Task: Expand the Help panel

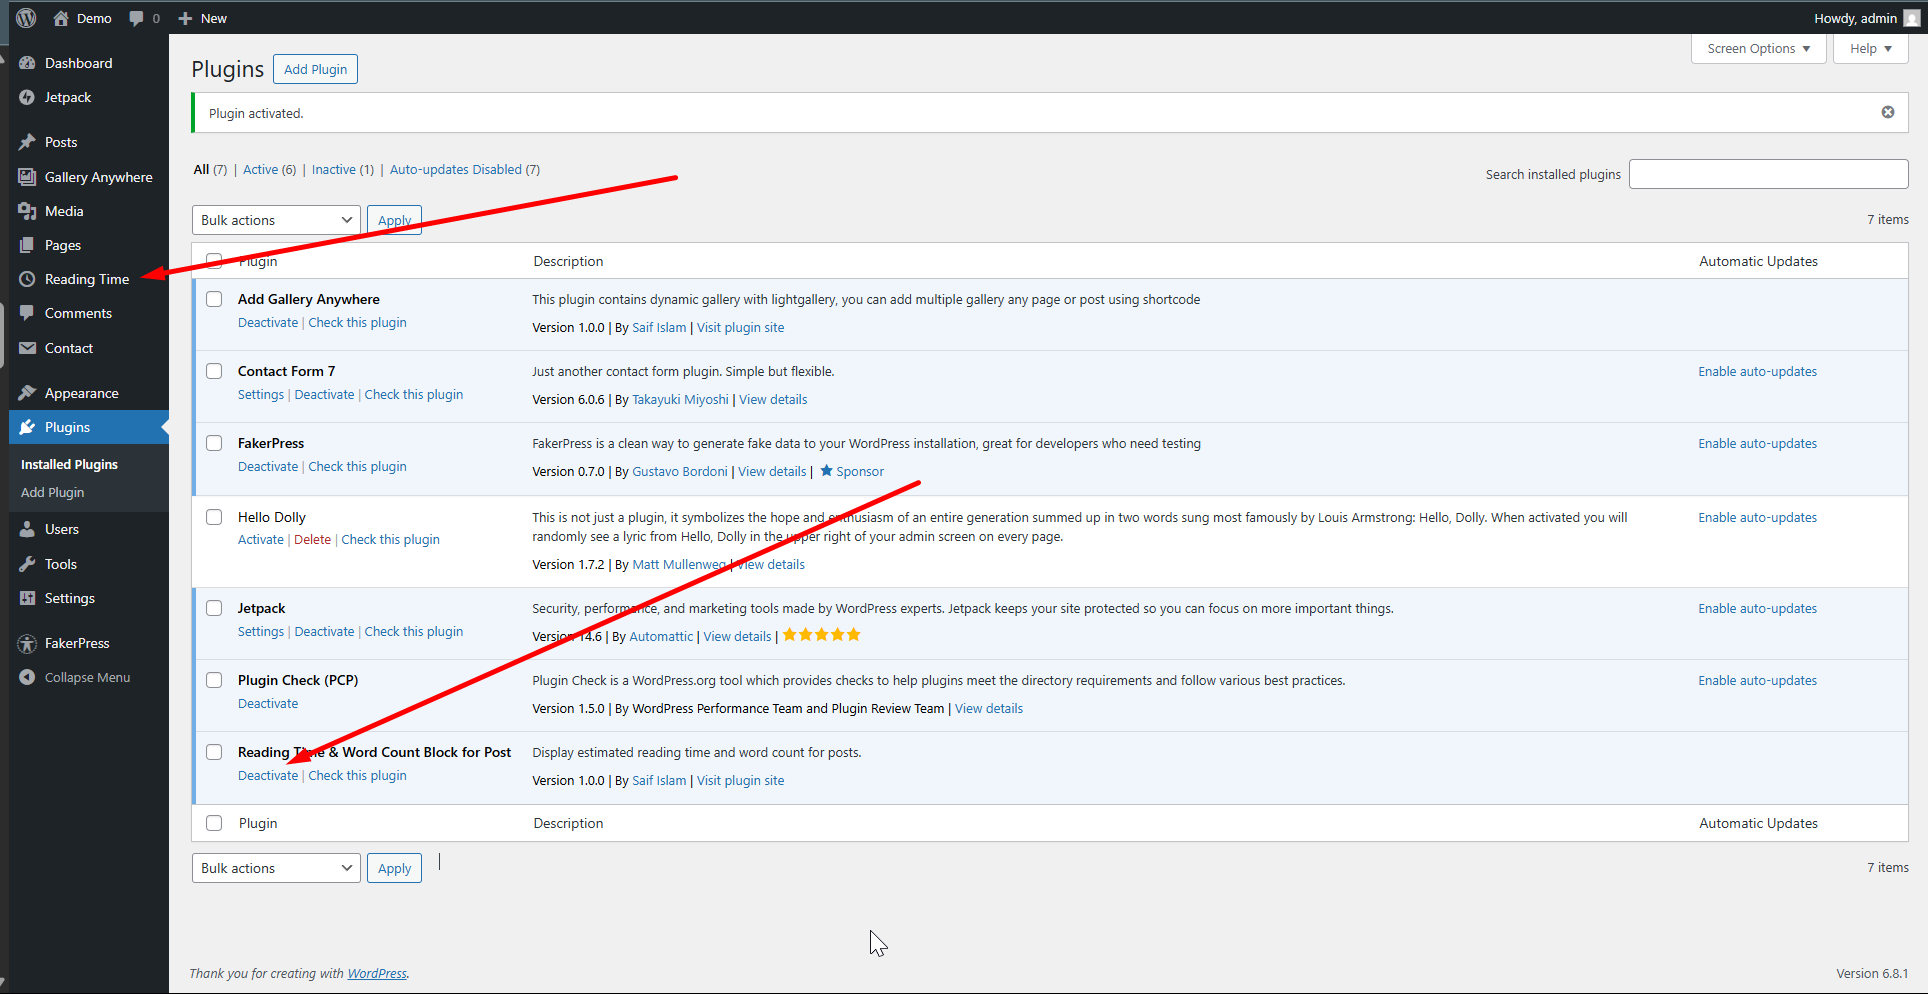Action: (x=1870, y=48)
